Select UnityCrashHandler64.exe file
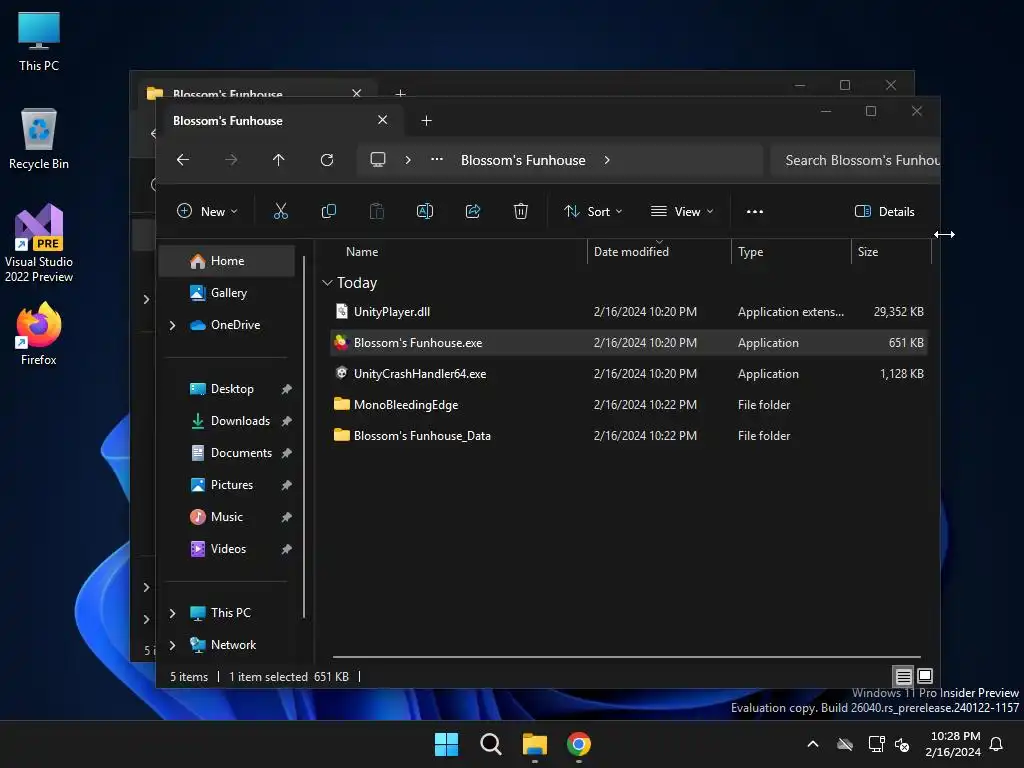 628,374
